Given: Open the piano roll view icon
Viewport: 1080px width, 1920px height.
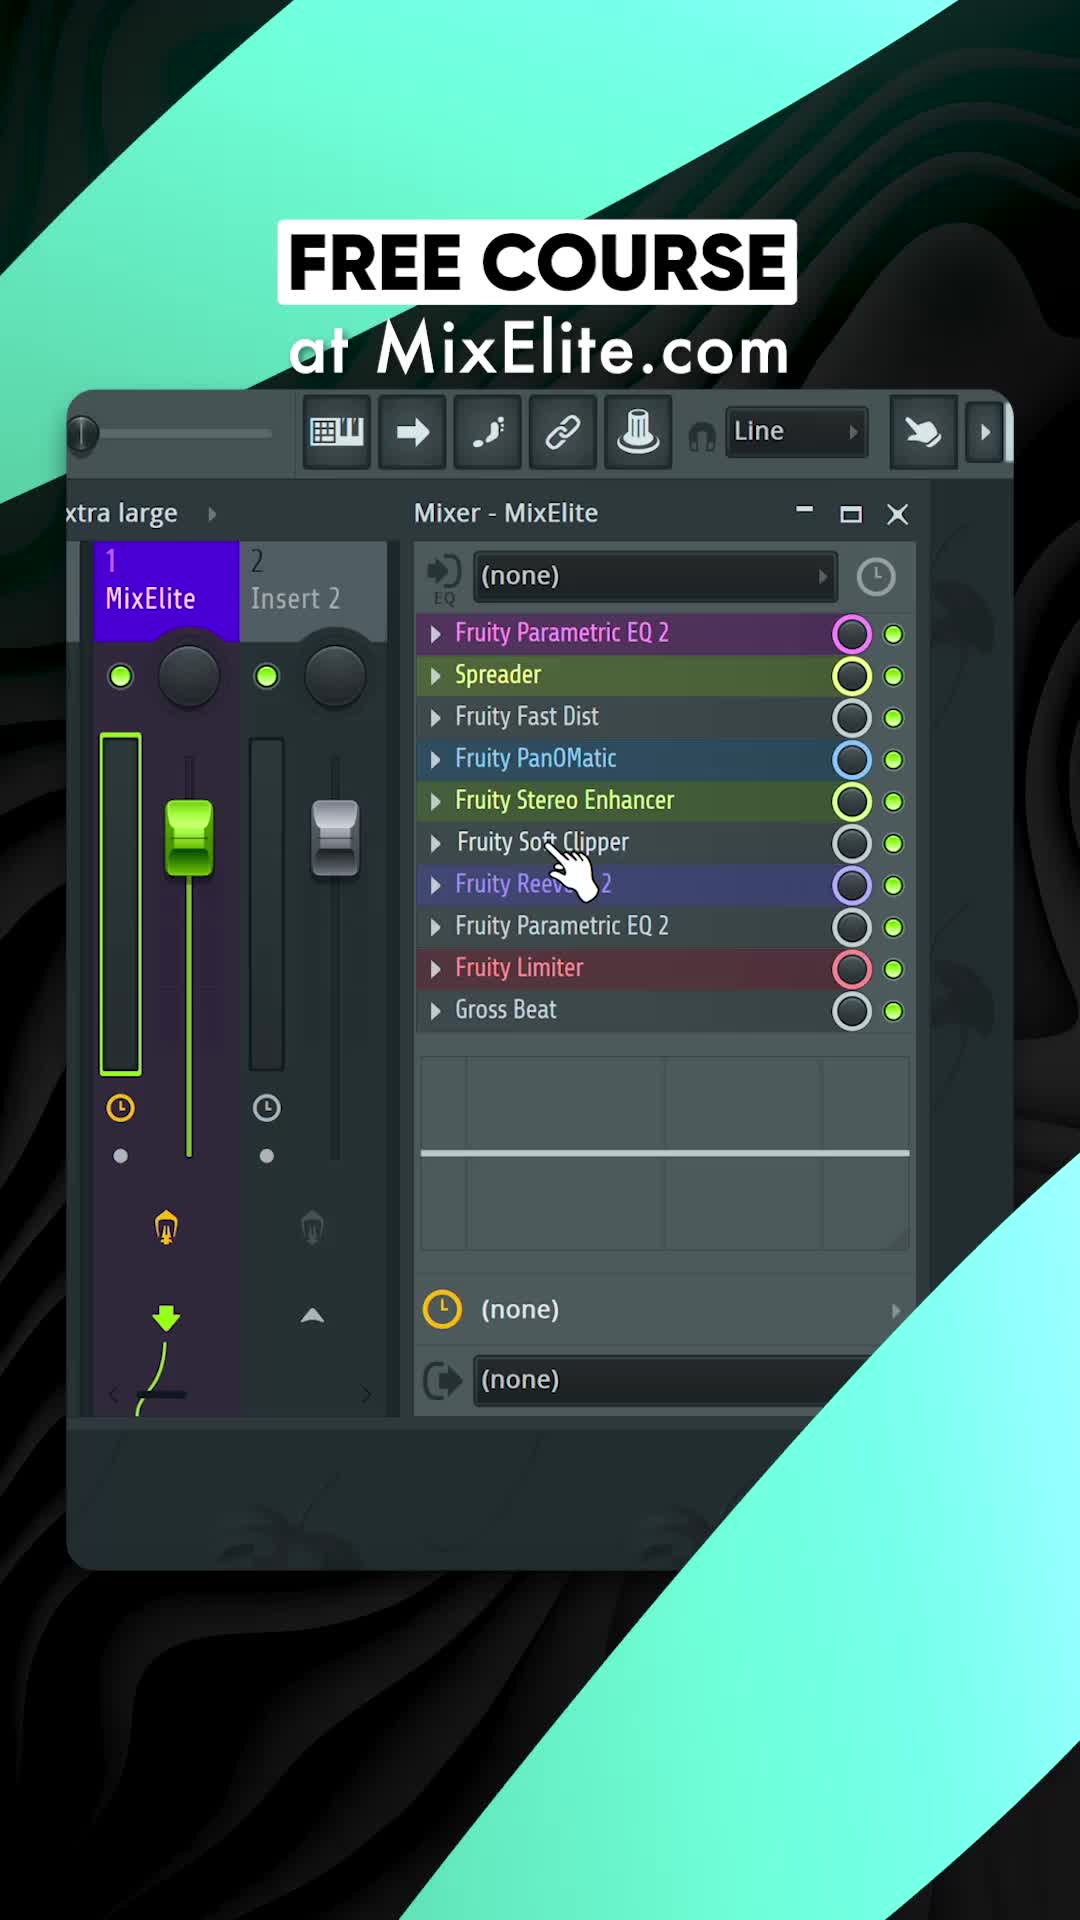Looking at the screenshot, I should (337, 432).
